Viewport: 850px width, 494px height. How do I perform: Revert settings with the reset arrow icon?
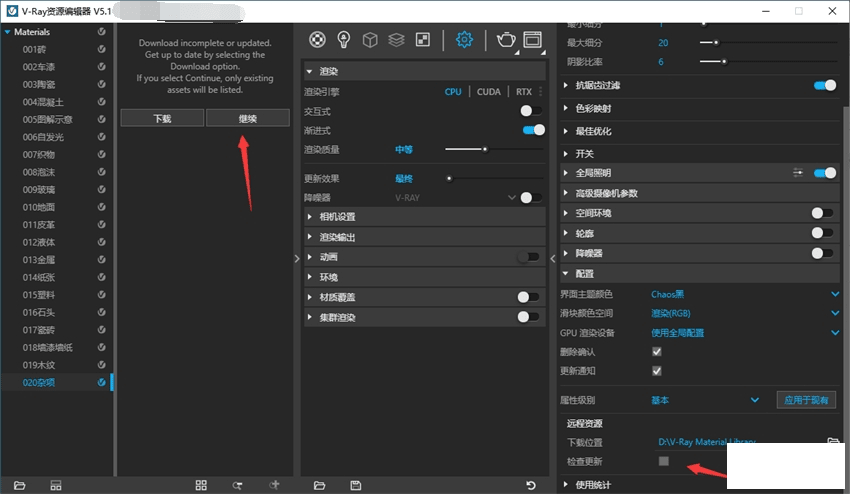click(x=531, y=485)
